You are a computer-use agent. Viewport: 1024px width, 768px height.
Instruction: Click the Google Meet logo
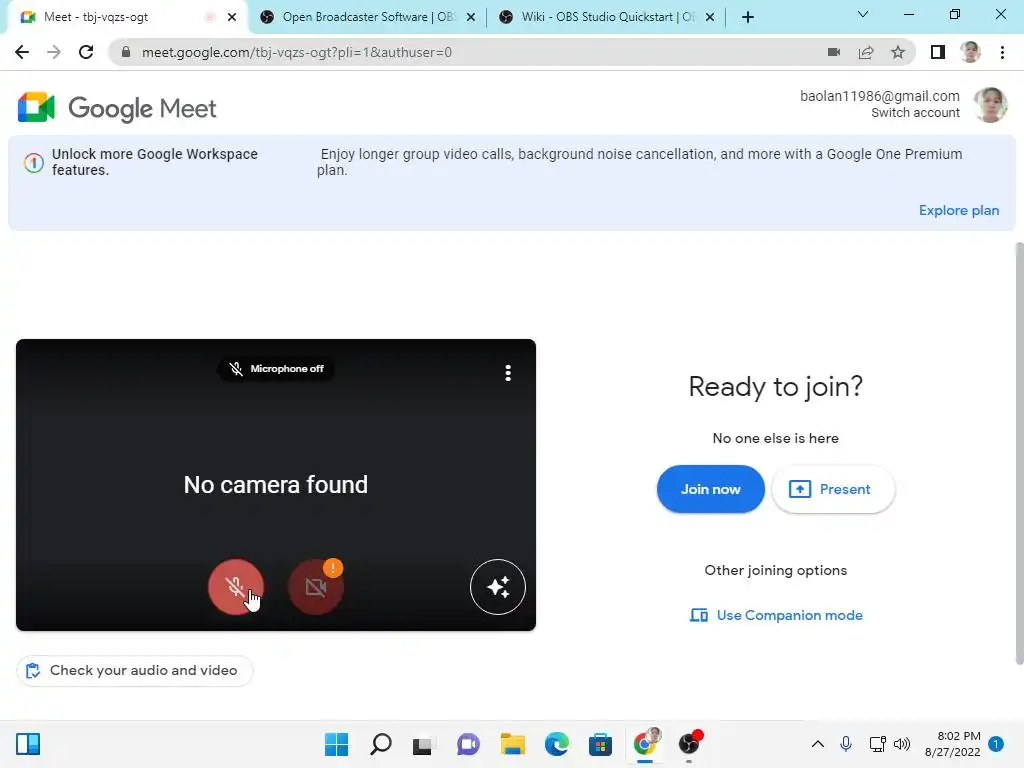click(117, 108)
